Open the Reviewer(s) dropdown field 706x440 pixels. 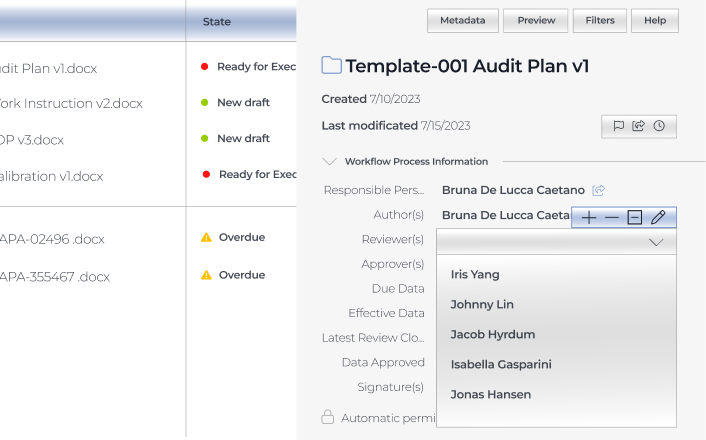tap(556, 241)
